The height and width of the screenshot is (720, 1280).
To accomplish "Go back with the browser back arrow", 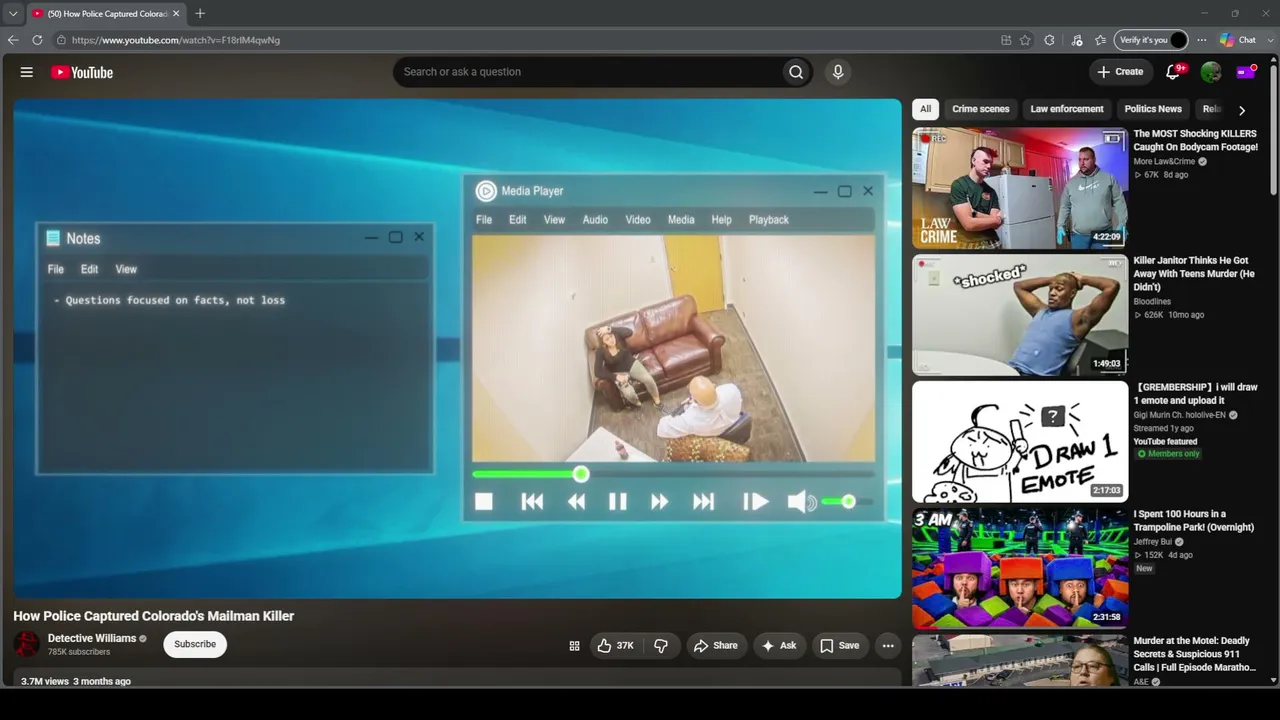I will pos(13,40).
